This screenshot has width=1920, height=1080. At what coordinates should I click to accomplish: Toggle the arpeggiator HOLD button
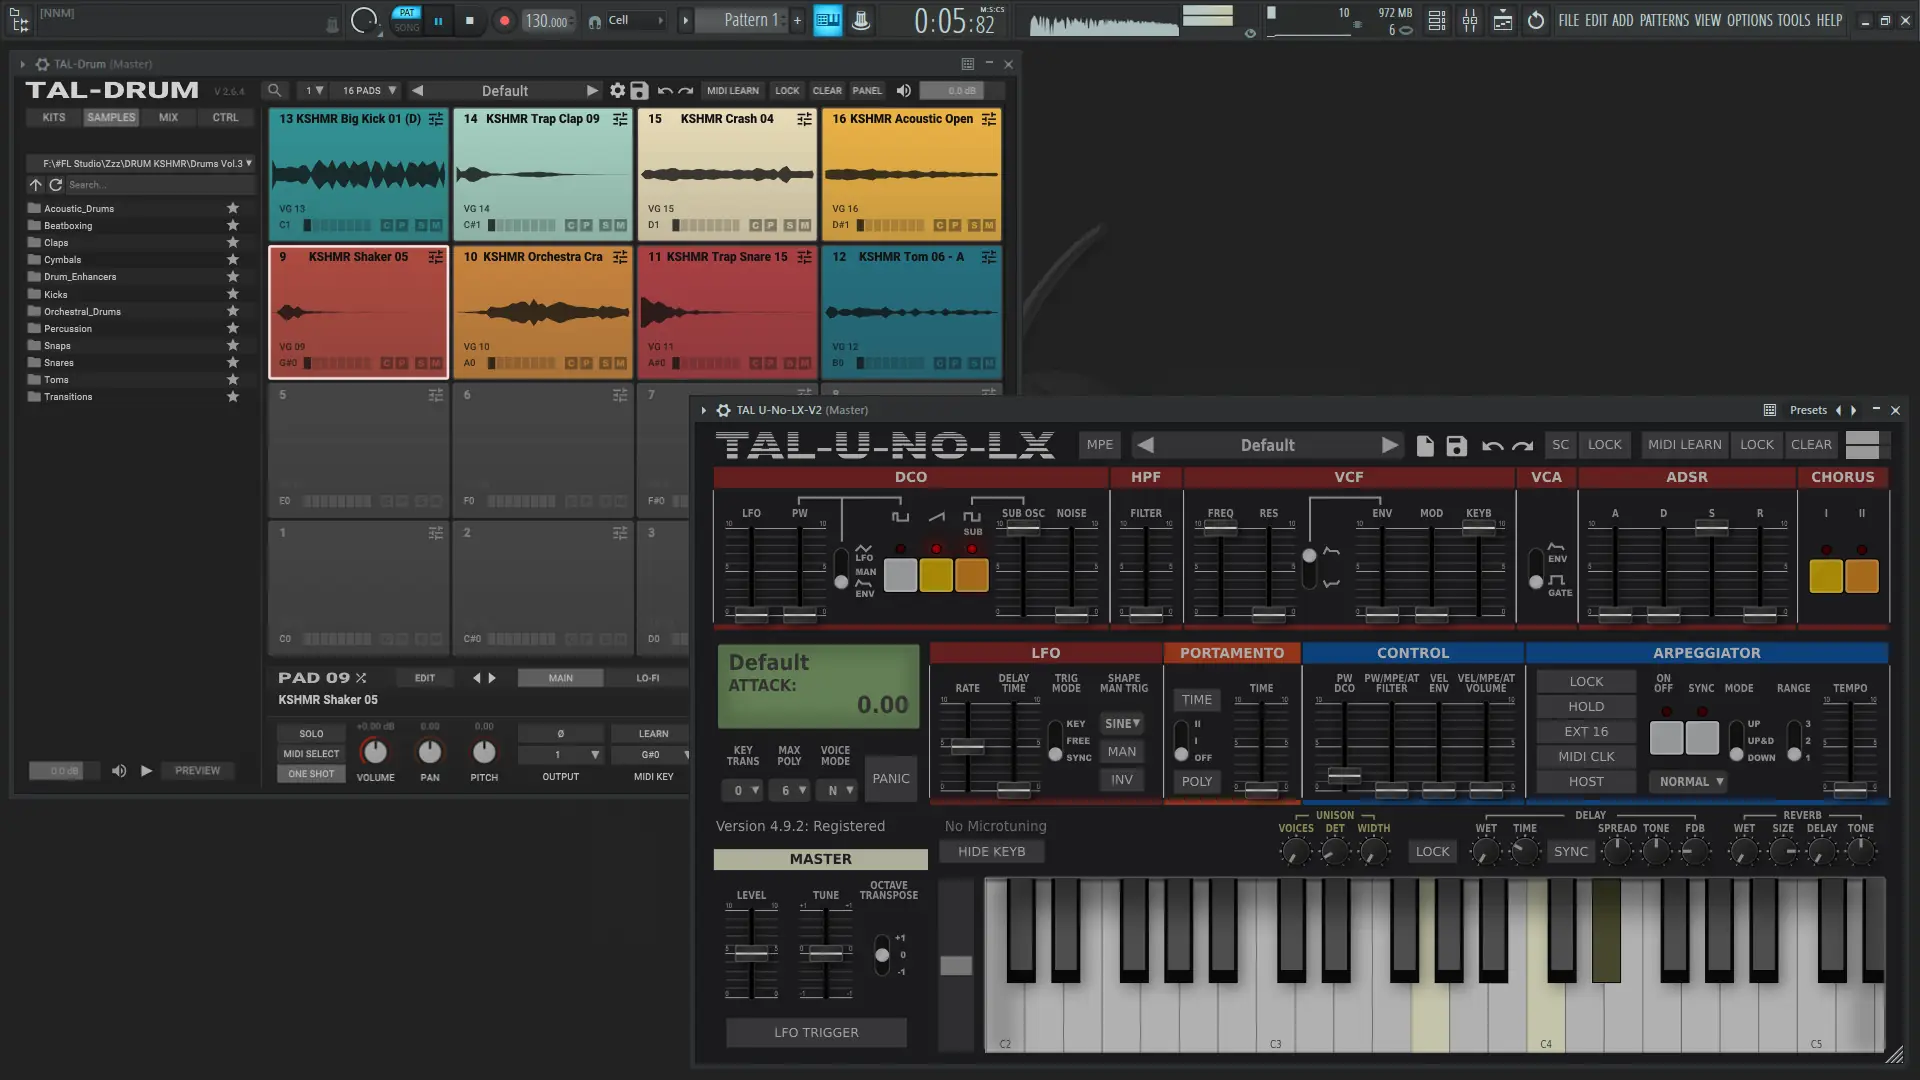tap(1585, 707)
